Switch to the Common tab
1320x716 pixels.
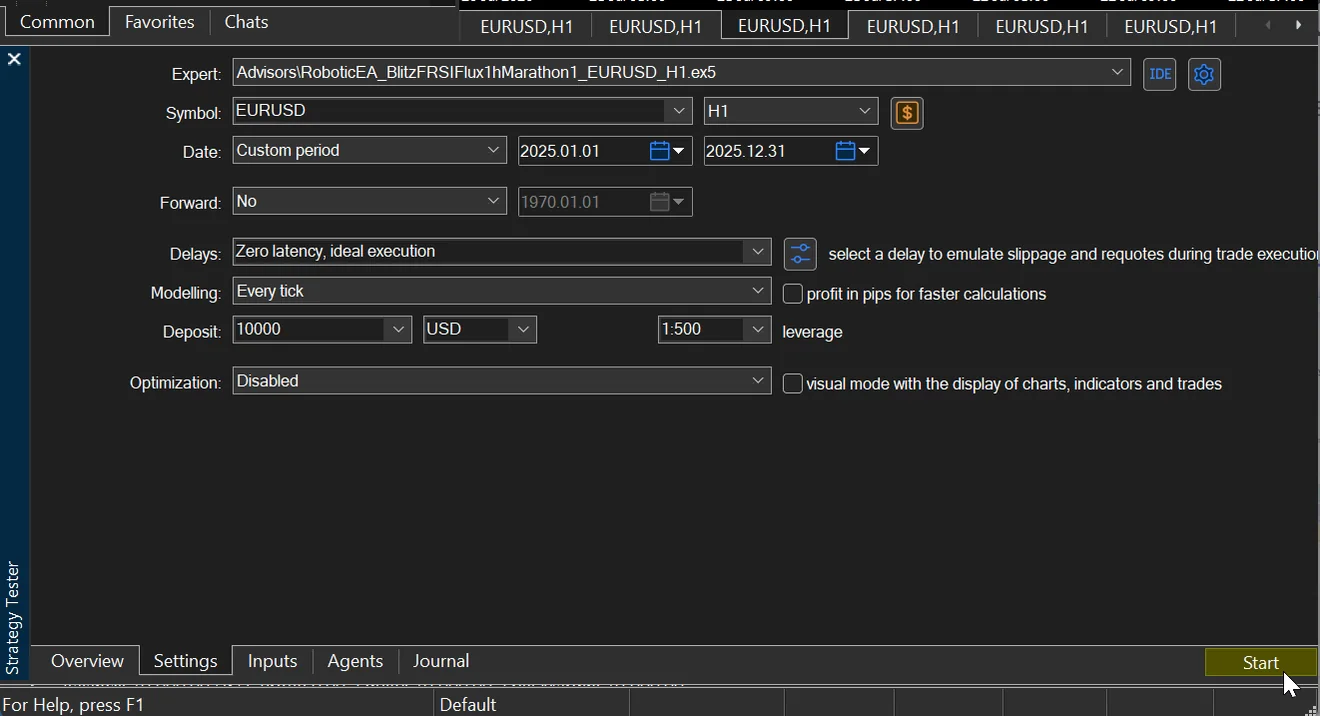(57, 22)
